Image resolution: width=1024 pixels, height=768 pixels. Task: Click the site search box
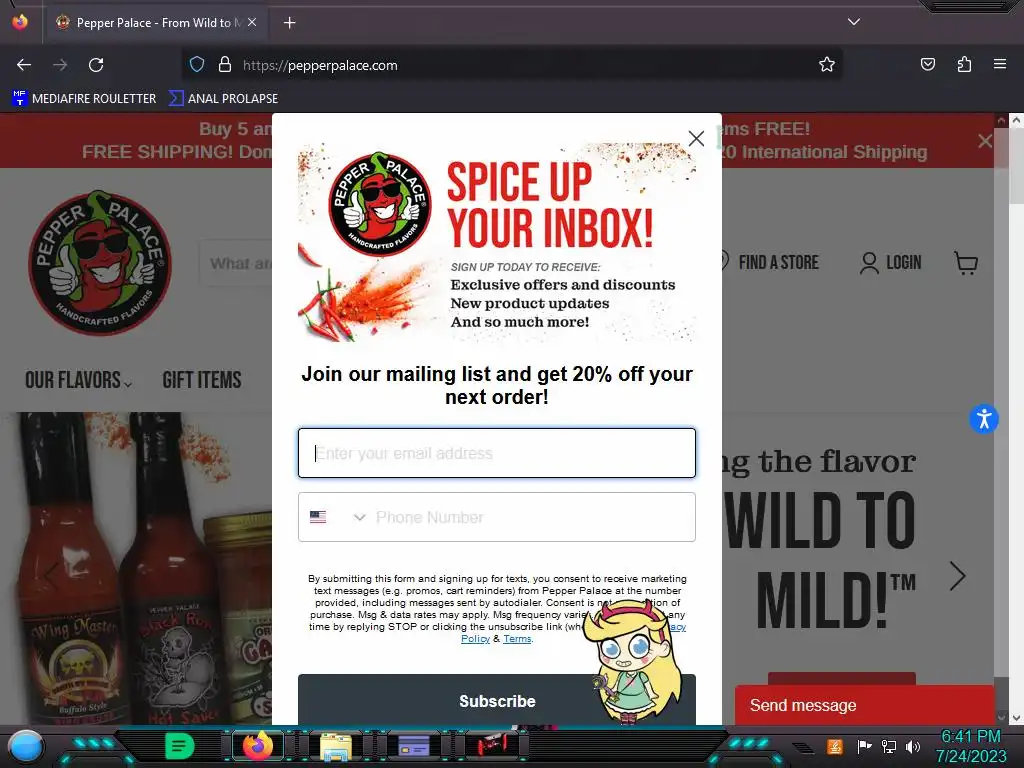click(236, 263)
